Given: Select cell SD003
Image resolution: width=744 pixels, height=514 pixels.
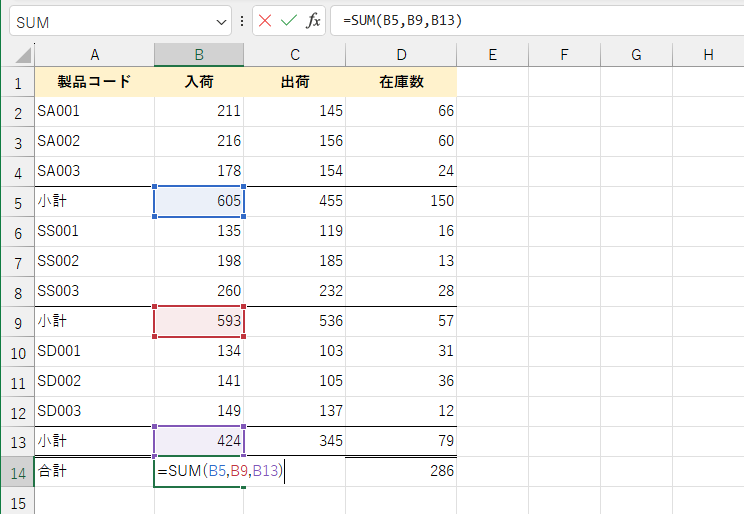Looking at the screenshot, I should (x=94, y=411).
